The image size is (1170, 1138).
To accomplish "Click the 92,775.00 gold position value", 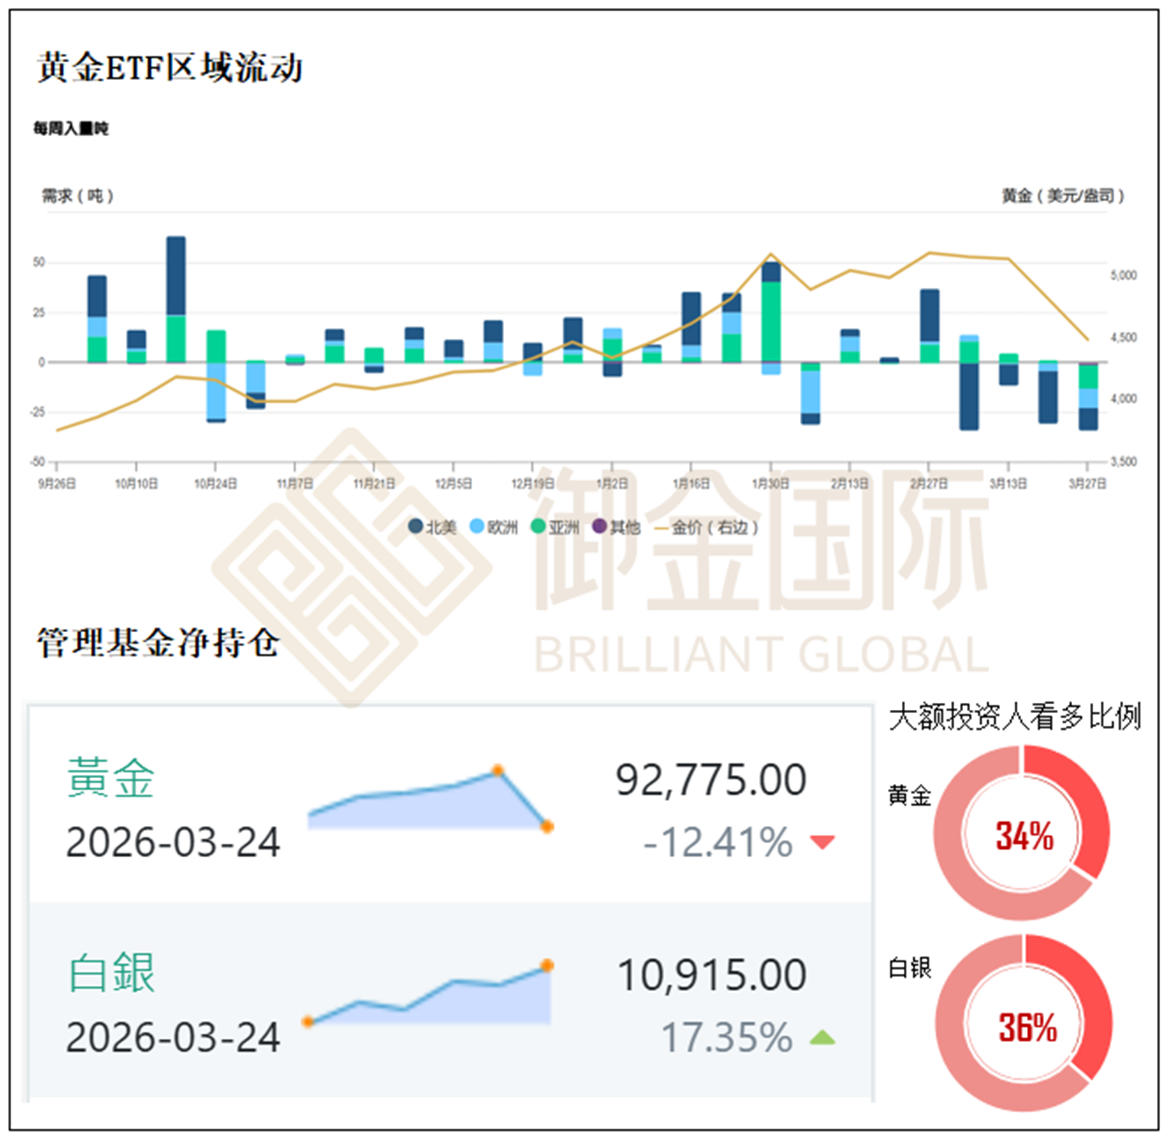I will click(x=711, y=781).
